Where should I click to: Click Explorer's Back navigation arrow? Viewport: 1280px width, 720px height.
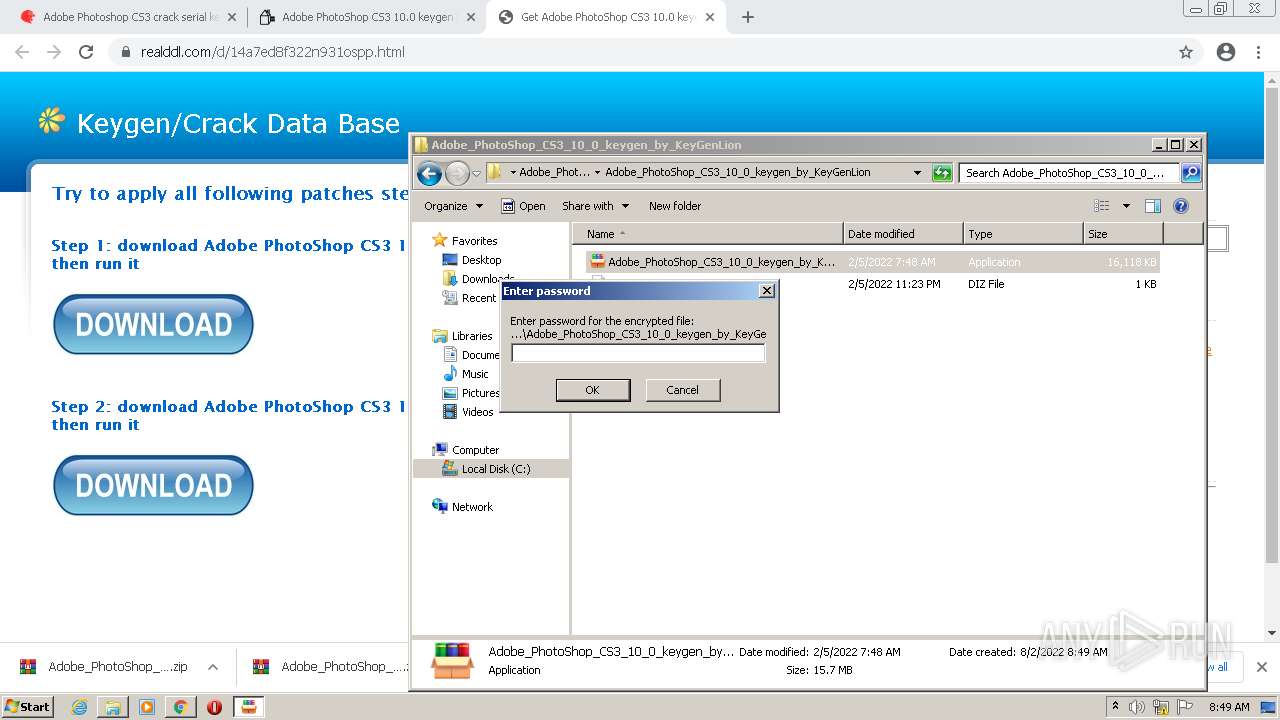point(429,173)
